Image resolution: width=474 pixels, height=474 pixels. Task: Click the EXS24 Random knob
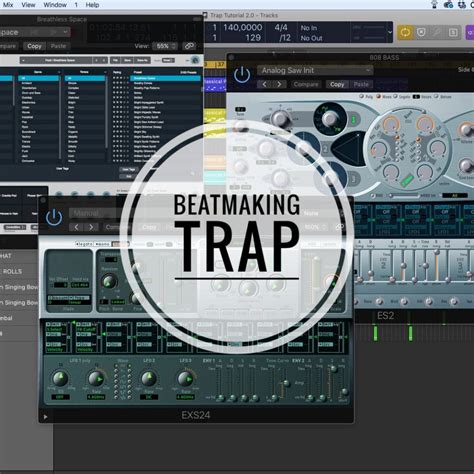tap(109, 282)
